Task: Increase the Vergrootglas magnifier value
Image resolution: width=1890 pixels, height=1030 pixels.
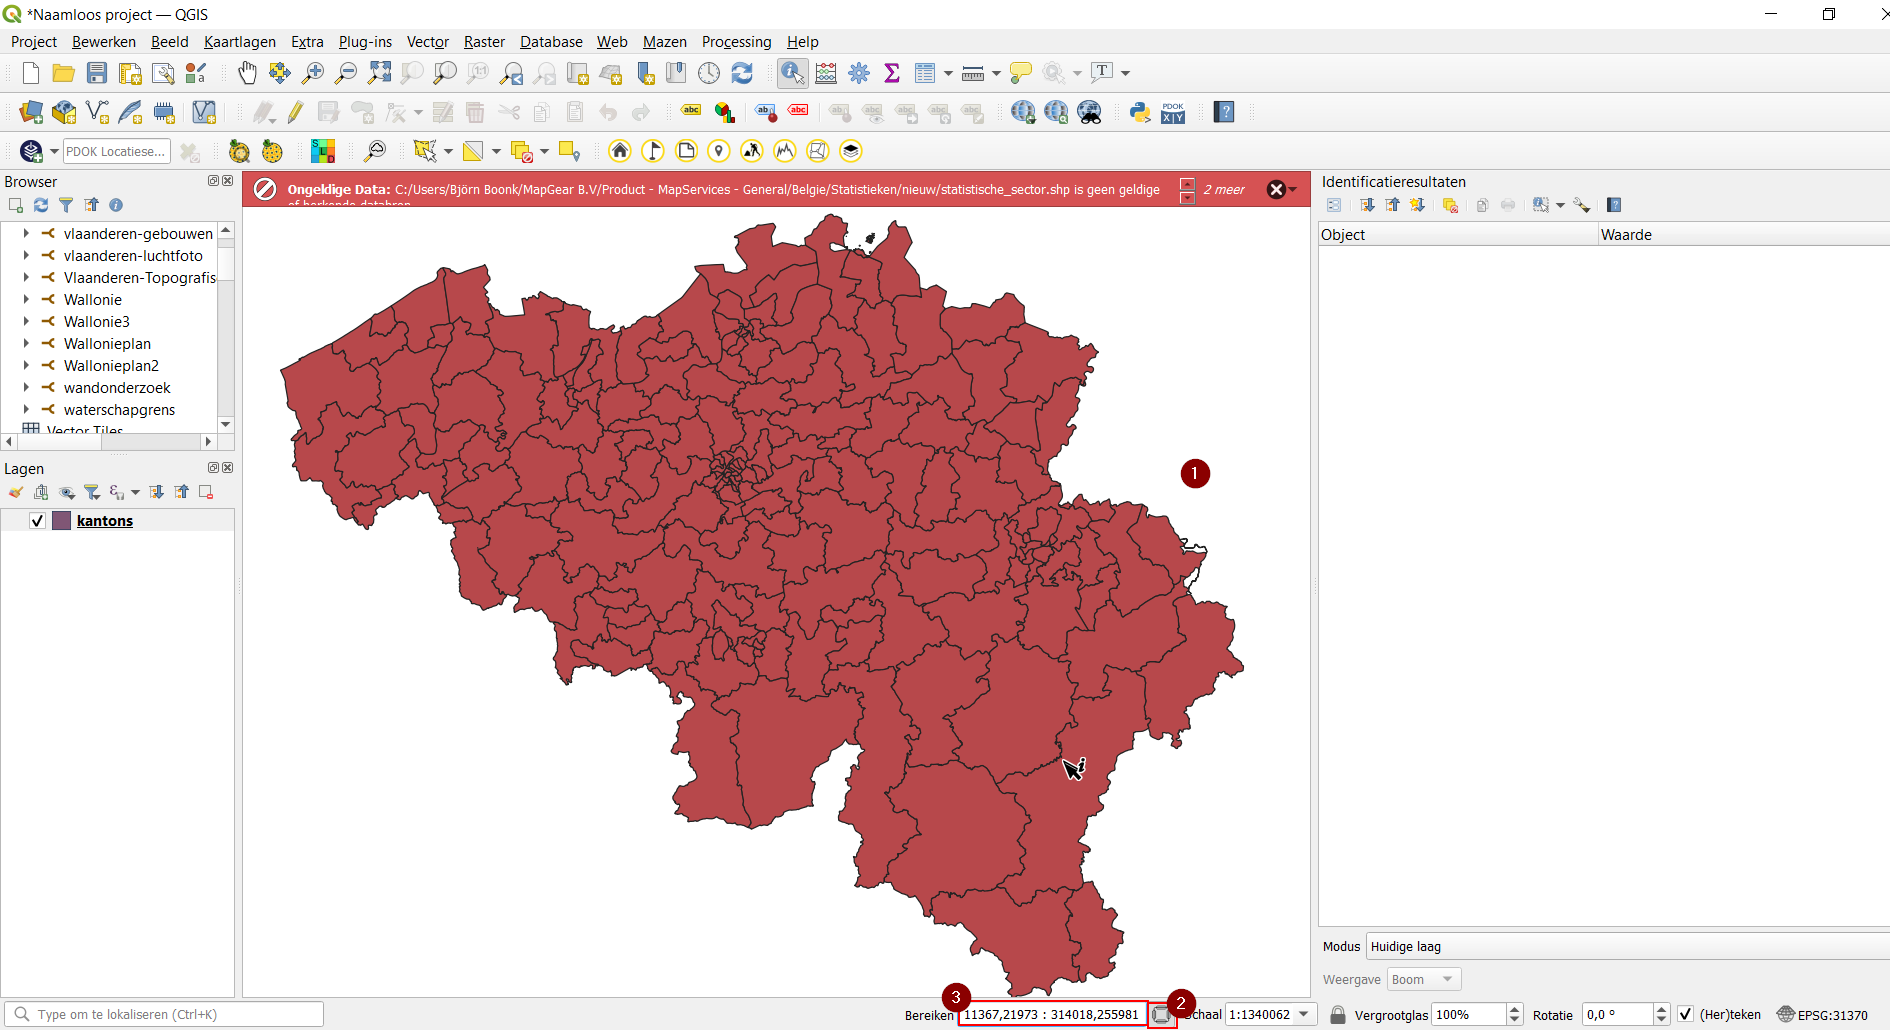Action: click(x=1514, y=1009)
